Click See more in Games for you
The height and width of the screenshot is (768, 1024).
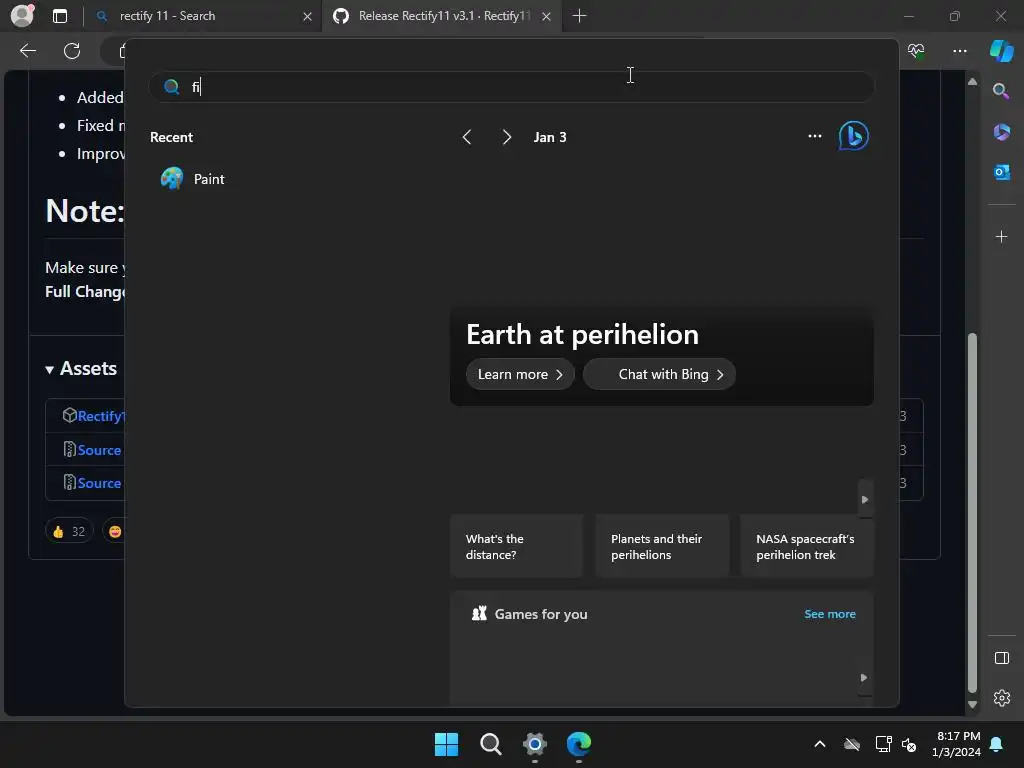829,614
